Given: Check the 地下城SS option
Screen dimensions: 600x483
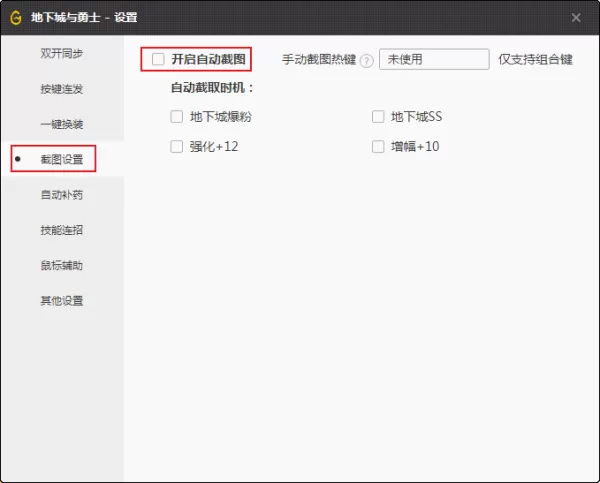Looking at the screenshot, I should tap(378, 116).
